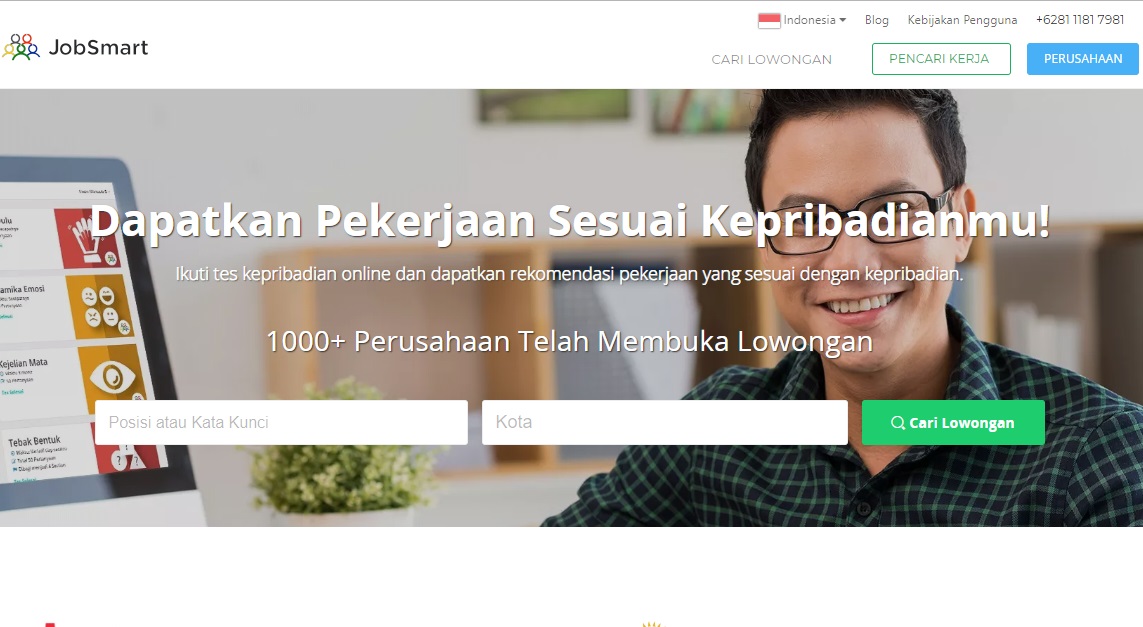The width and height of the screenshot is (1143, 627).
Task: Click the blue PERUSAHAAN button
Action: click(x=1082, y=59)
